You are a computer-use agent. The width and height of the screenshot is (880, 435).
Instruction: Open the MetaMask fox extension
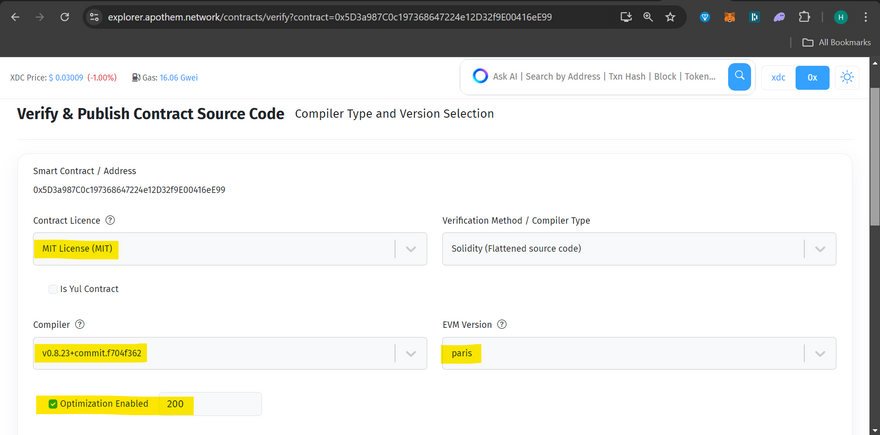point(729,17)
